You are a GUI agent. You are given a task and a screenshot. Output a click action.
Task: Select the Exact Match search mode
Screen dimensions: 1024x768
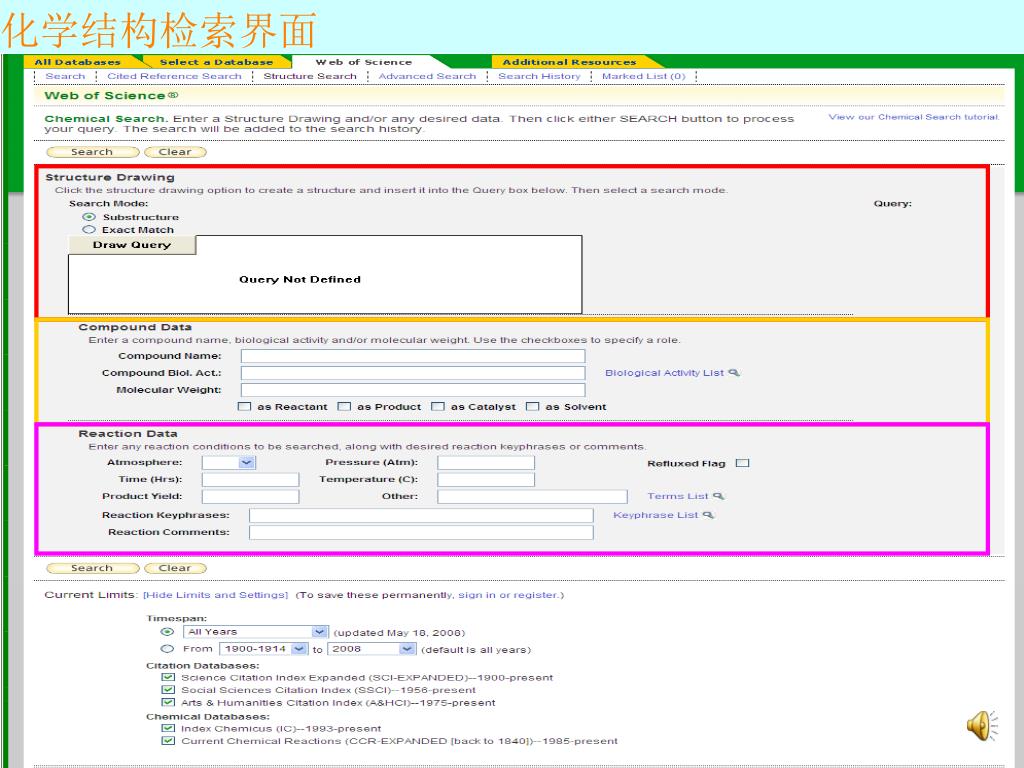[x=89, y=230]
